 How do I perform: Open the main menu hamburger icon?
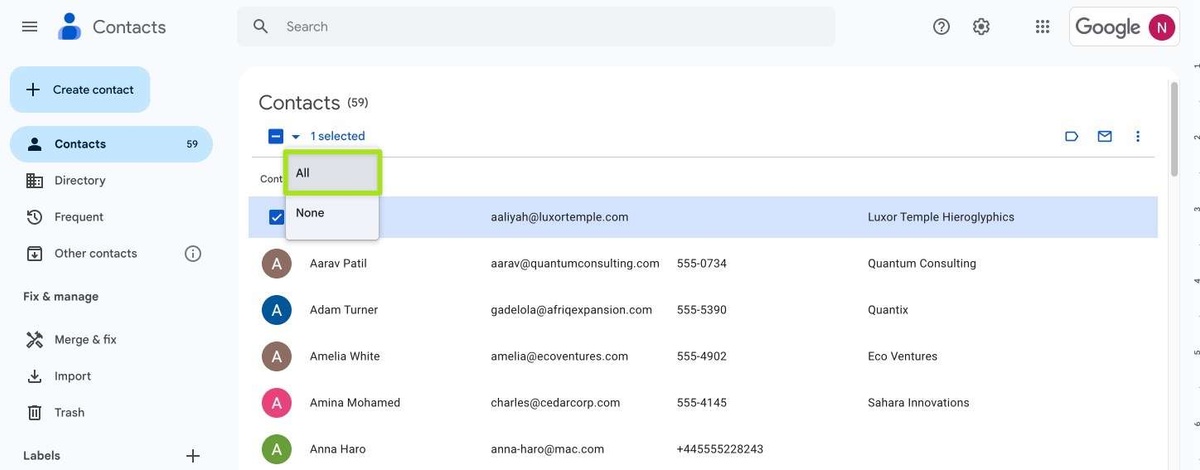[x=30, y=27]
